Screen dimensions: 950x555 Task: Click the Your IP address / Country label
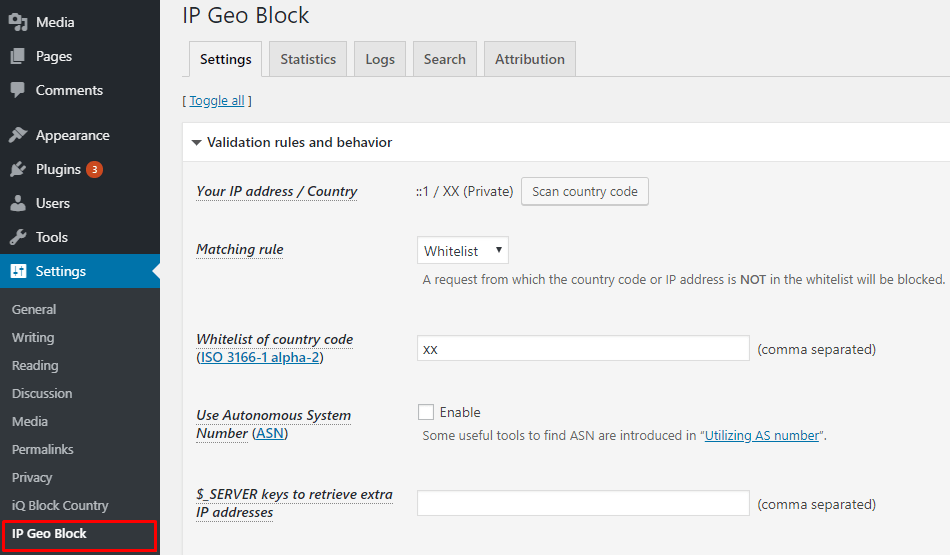pyautogui.click(x=277, y=191)
